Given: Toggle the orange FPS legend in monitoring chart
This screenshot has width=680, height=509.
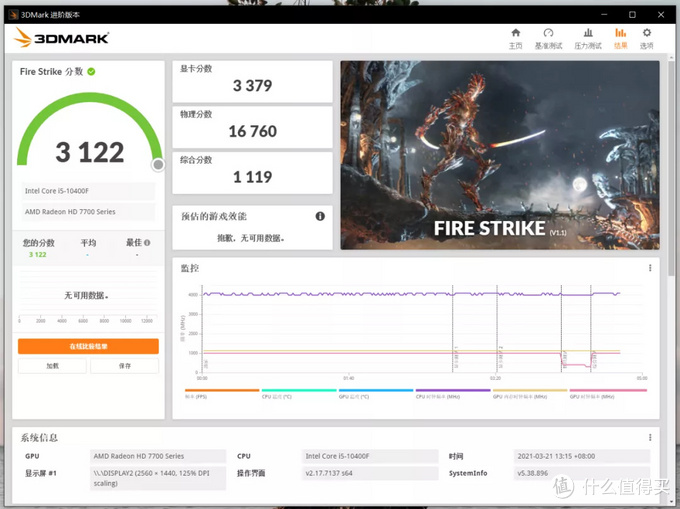Looking at the screenshot, I should tap(221, 393).
